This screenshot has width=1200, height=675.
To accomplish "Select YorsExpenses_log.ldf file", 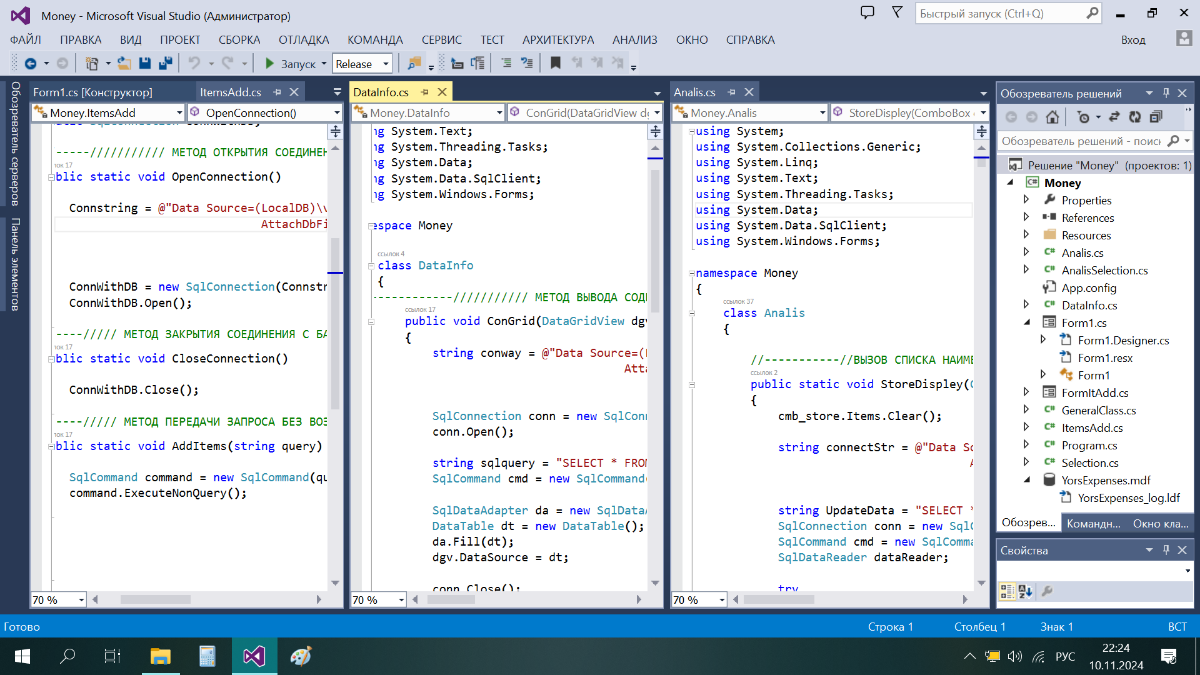I will 1129,498.
